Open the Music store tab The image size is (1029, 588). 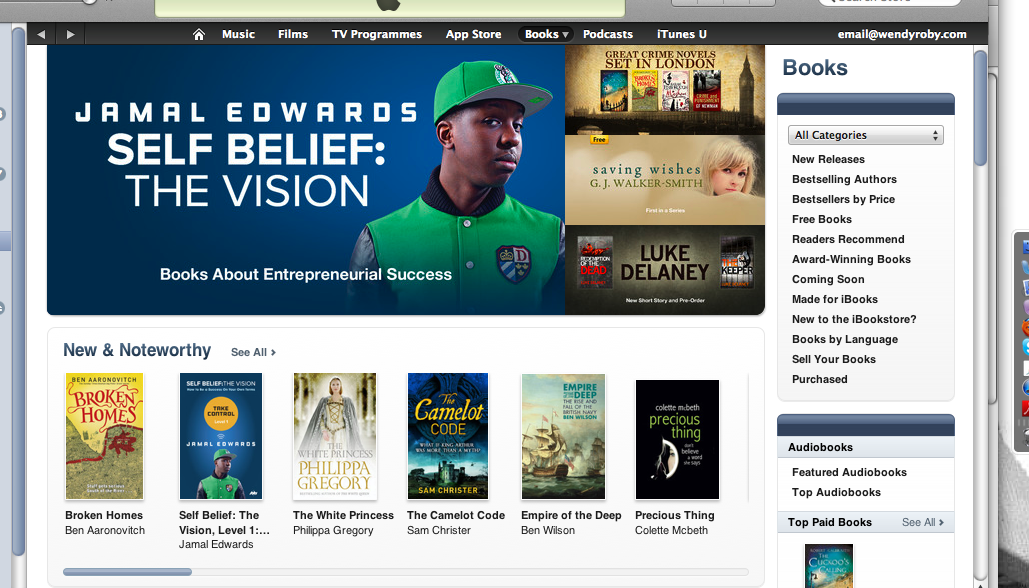pos(238,34)
